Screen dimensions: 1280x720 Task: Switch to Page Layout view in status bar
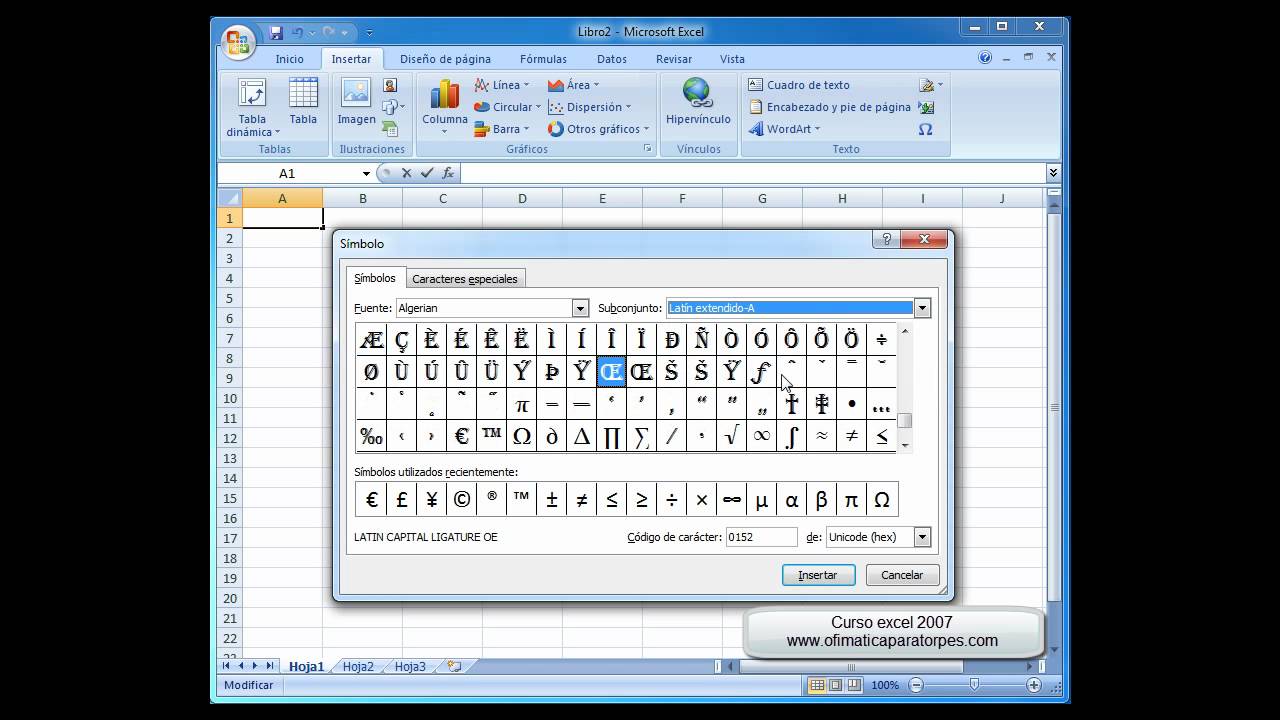point(835,685)
